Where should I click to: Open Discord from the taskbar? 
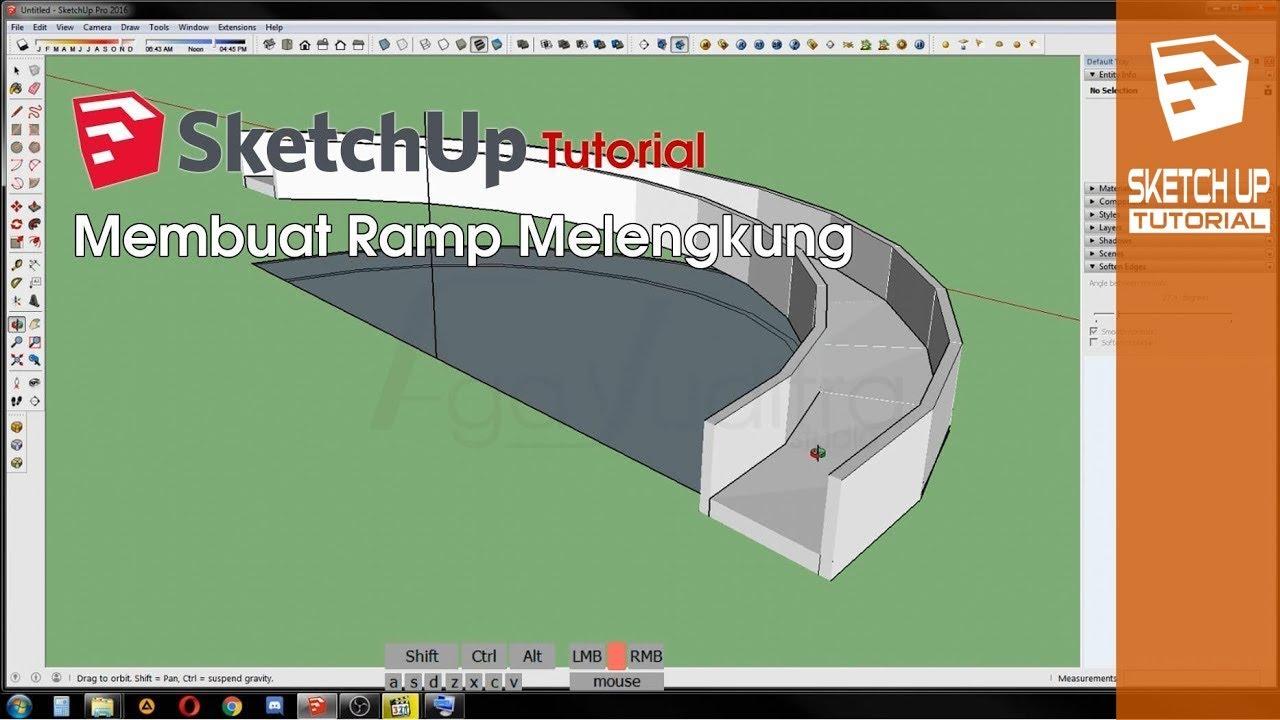[x=275, y=706]
